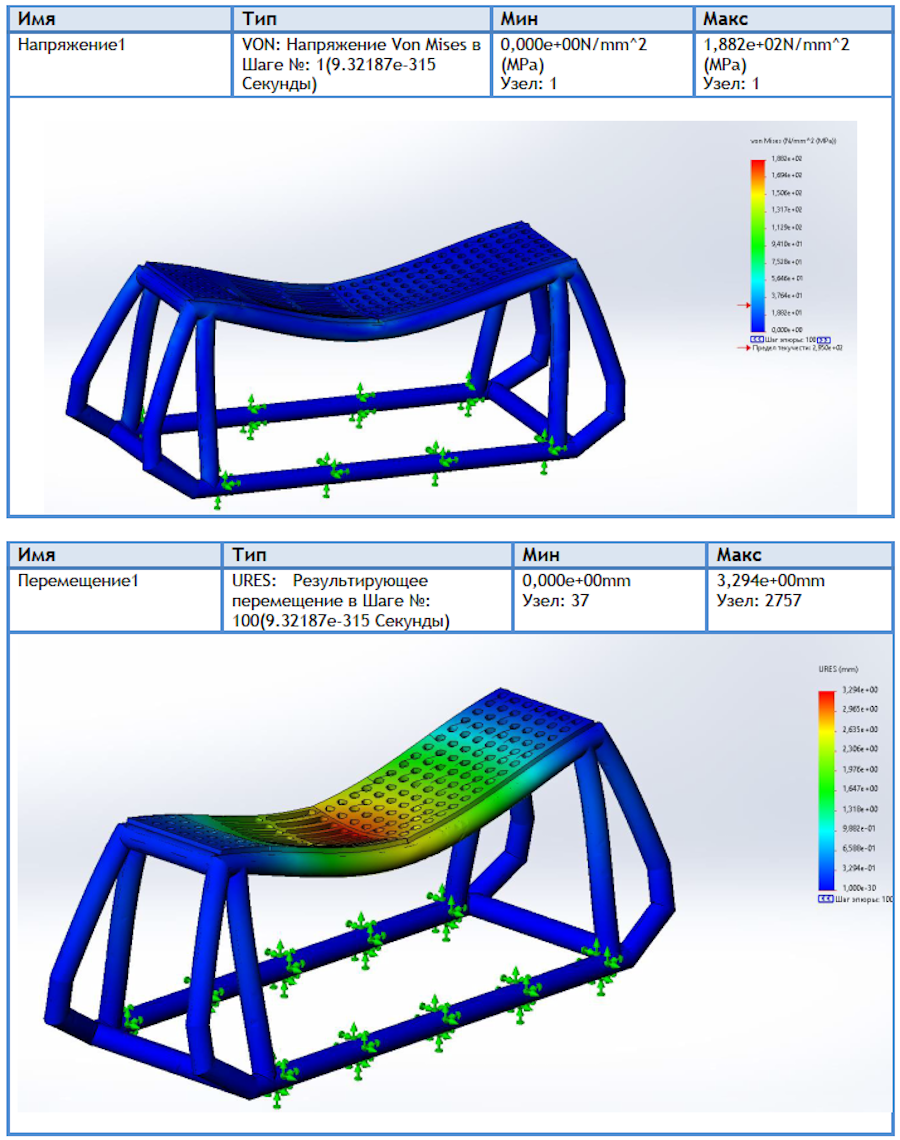The height and width of the screenshot is (1140, 900).
Task: Click the '2,635e+00' URES legend value
Action: (x=860, y=729)
